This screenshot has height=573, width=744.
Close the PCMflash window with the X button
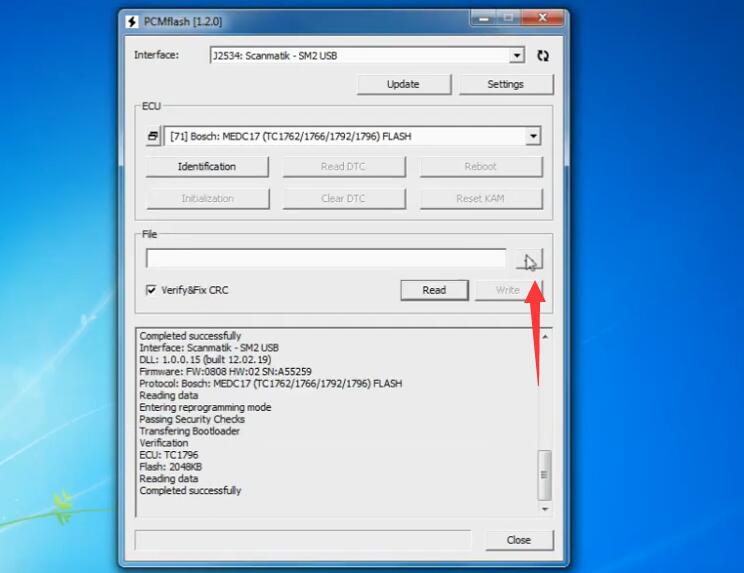[543, 18]
